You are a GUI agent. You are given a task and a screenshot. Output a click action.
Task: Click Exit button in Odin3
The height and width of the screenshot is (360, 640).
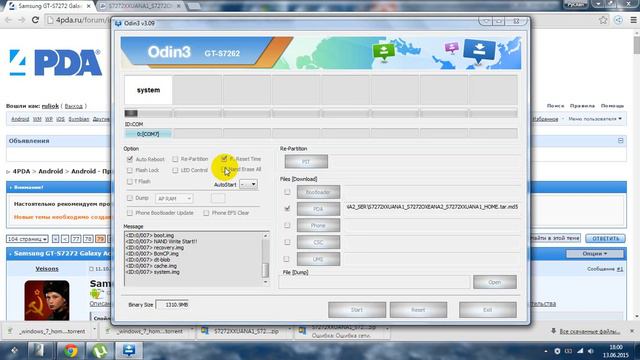click(x=488, y=310)
